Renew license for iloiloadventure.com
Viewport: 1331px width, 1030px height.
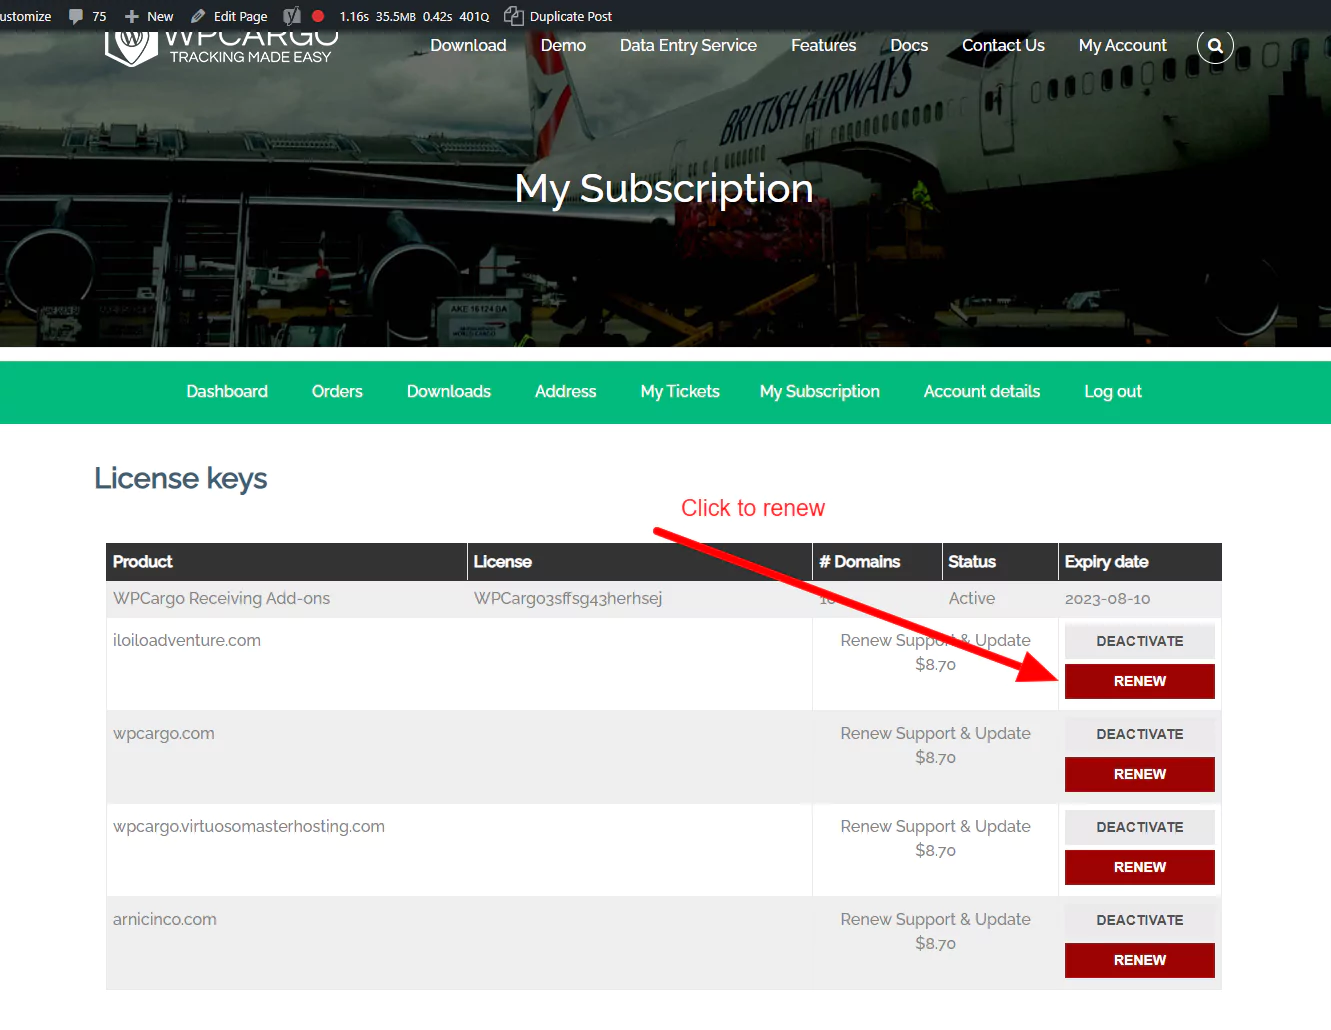coord(1139,682)
